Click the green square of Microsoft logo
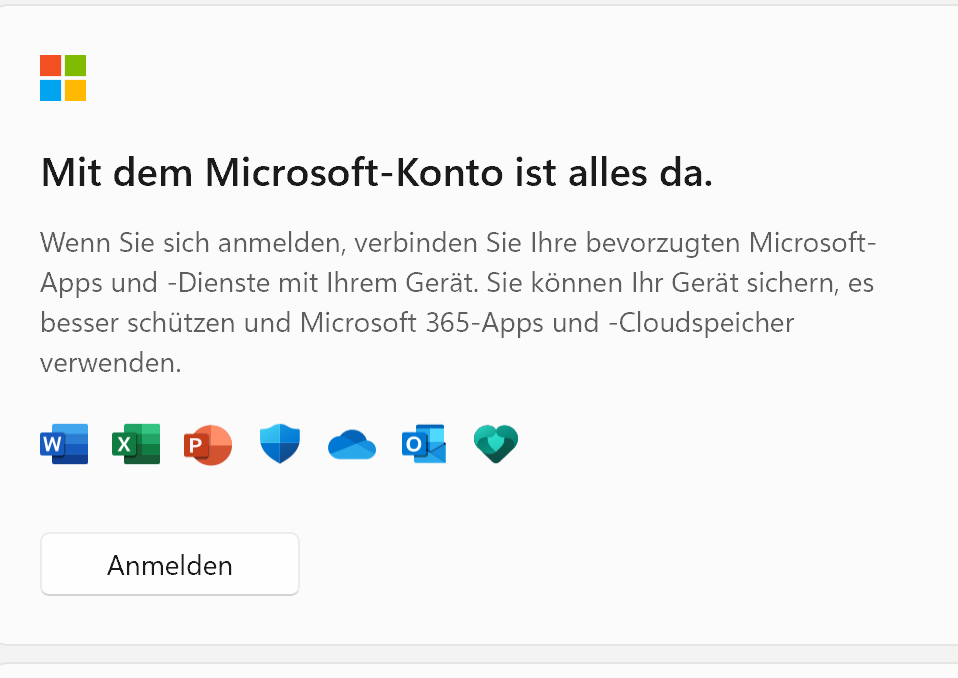 click(75, 66)
